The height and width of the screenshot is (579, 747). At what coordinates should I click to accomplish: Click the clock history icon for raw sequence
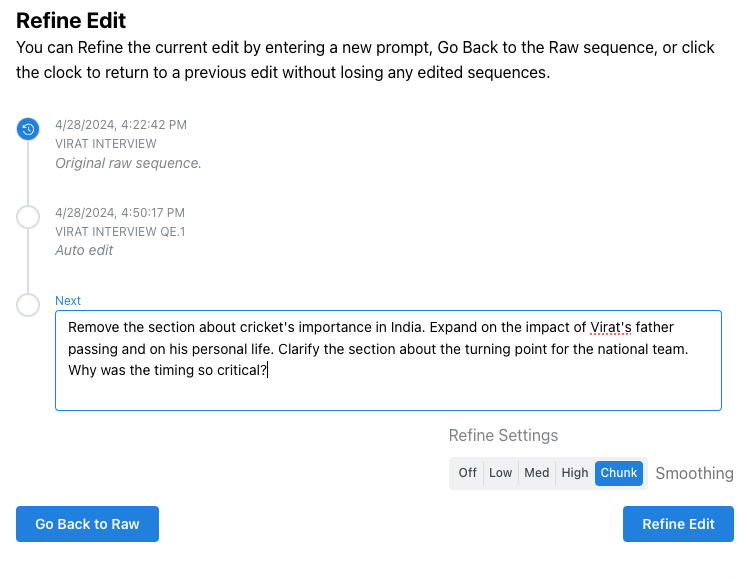[x=28, y=129]
